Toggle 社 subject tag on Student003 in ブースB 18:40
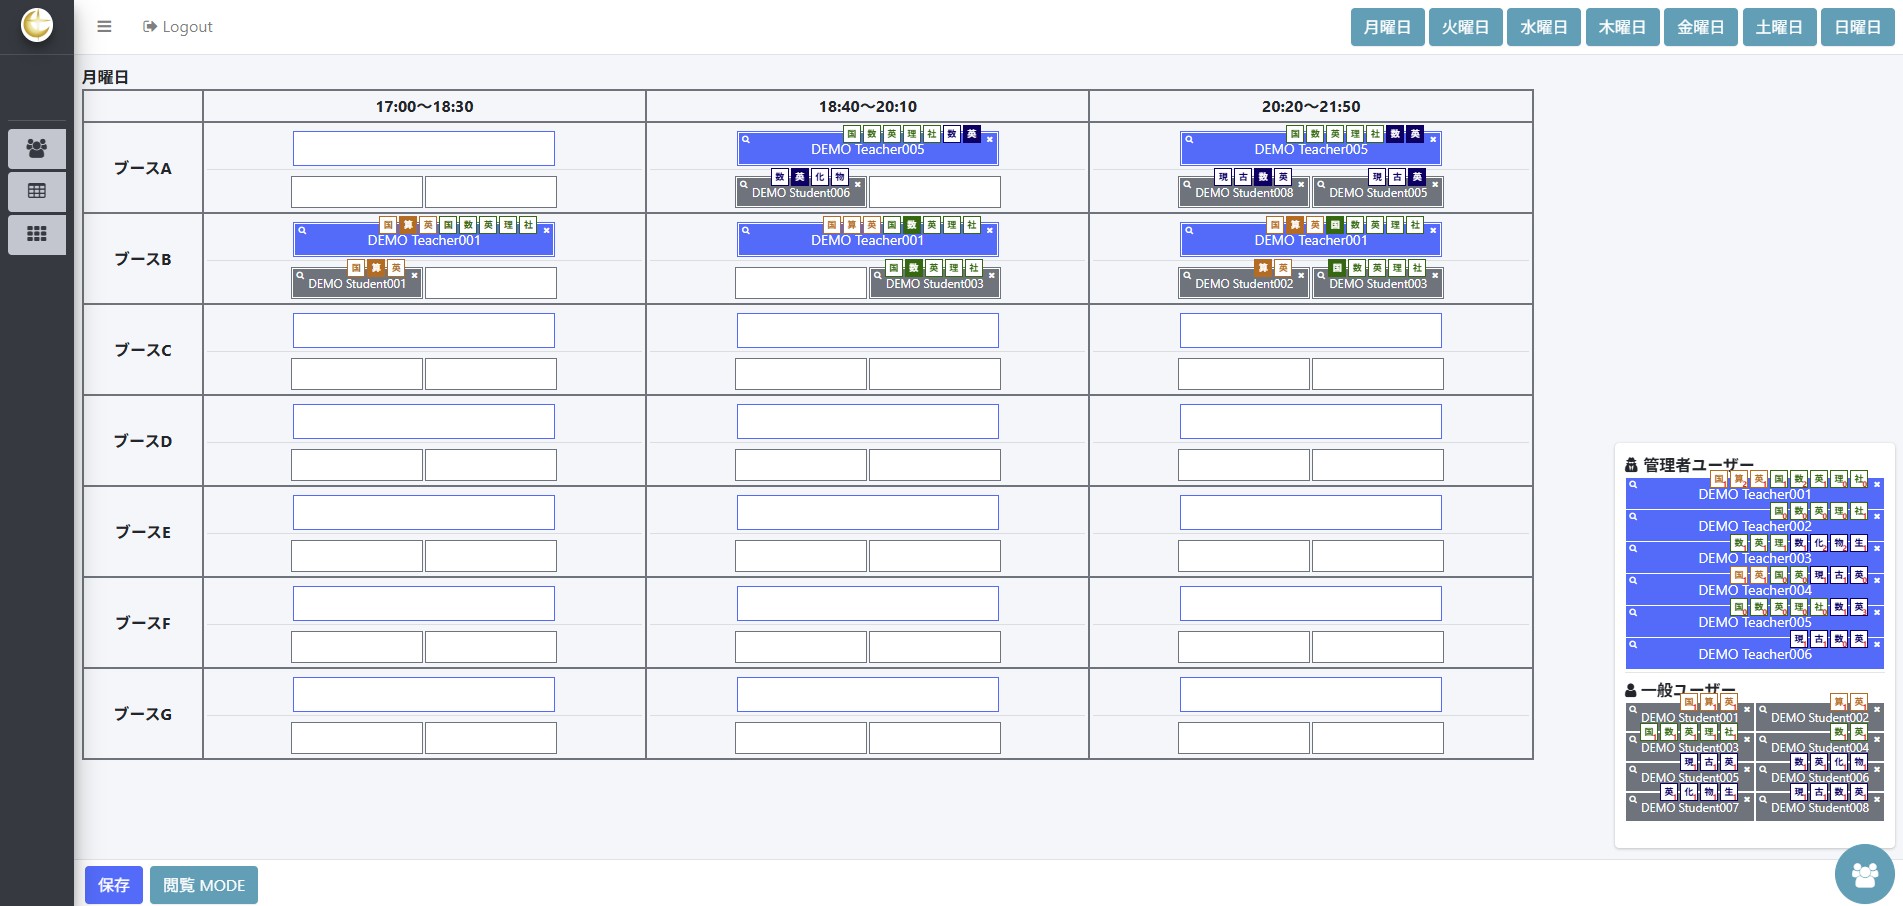This screenshot has height=906, width=1903. pyautogui.click(x=973, y=268)
